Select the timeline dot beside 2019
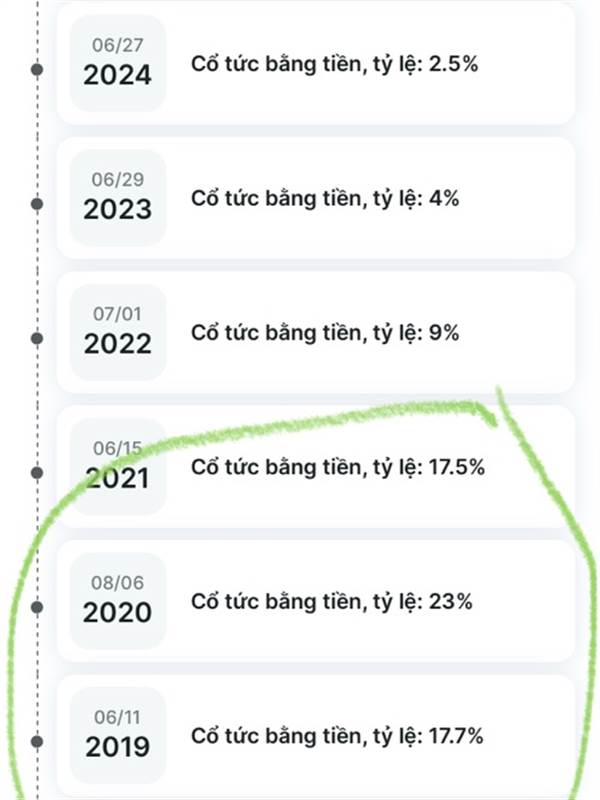Image resolution: width=600 pixels, height=800 pixels. pos(37,741)
